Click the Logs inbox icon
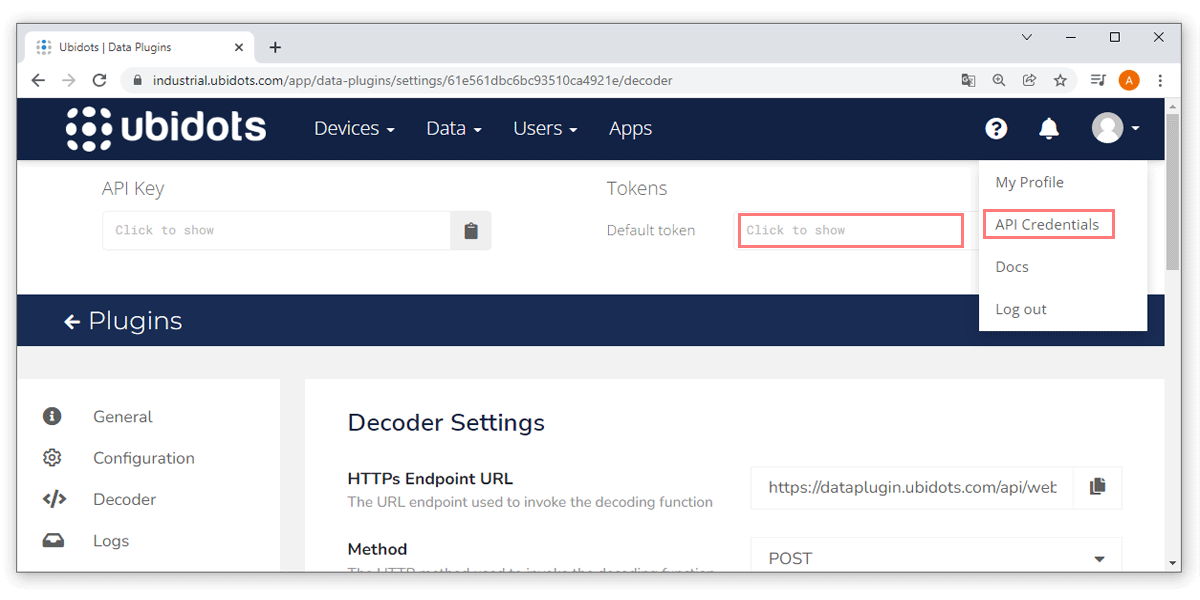Screen dimensions: 1200x600 [x=52, y=541]
